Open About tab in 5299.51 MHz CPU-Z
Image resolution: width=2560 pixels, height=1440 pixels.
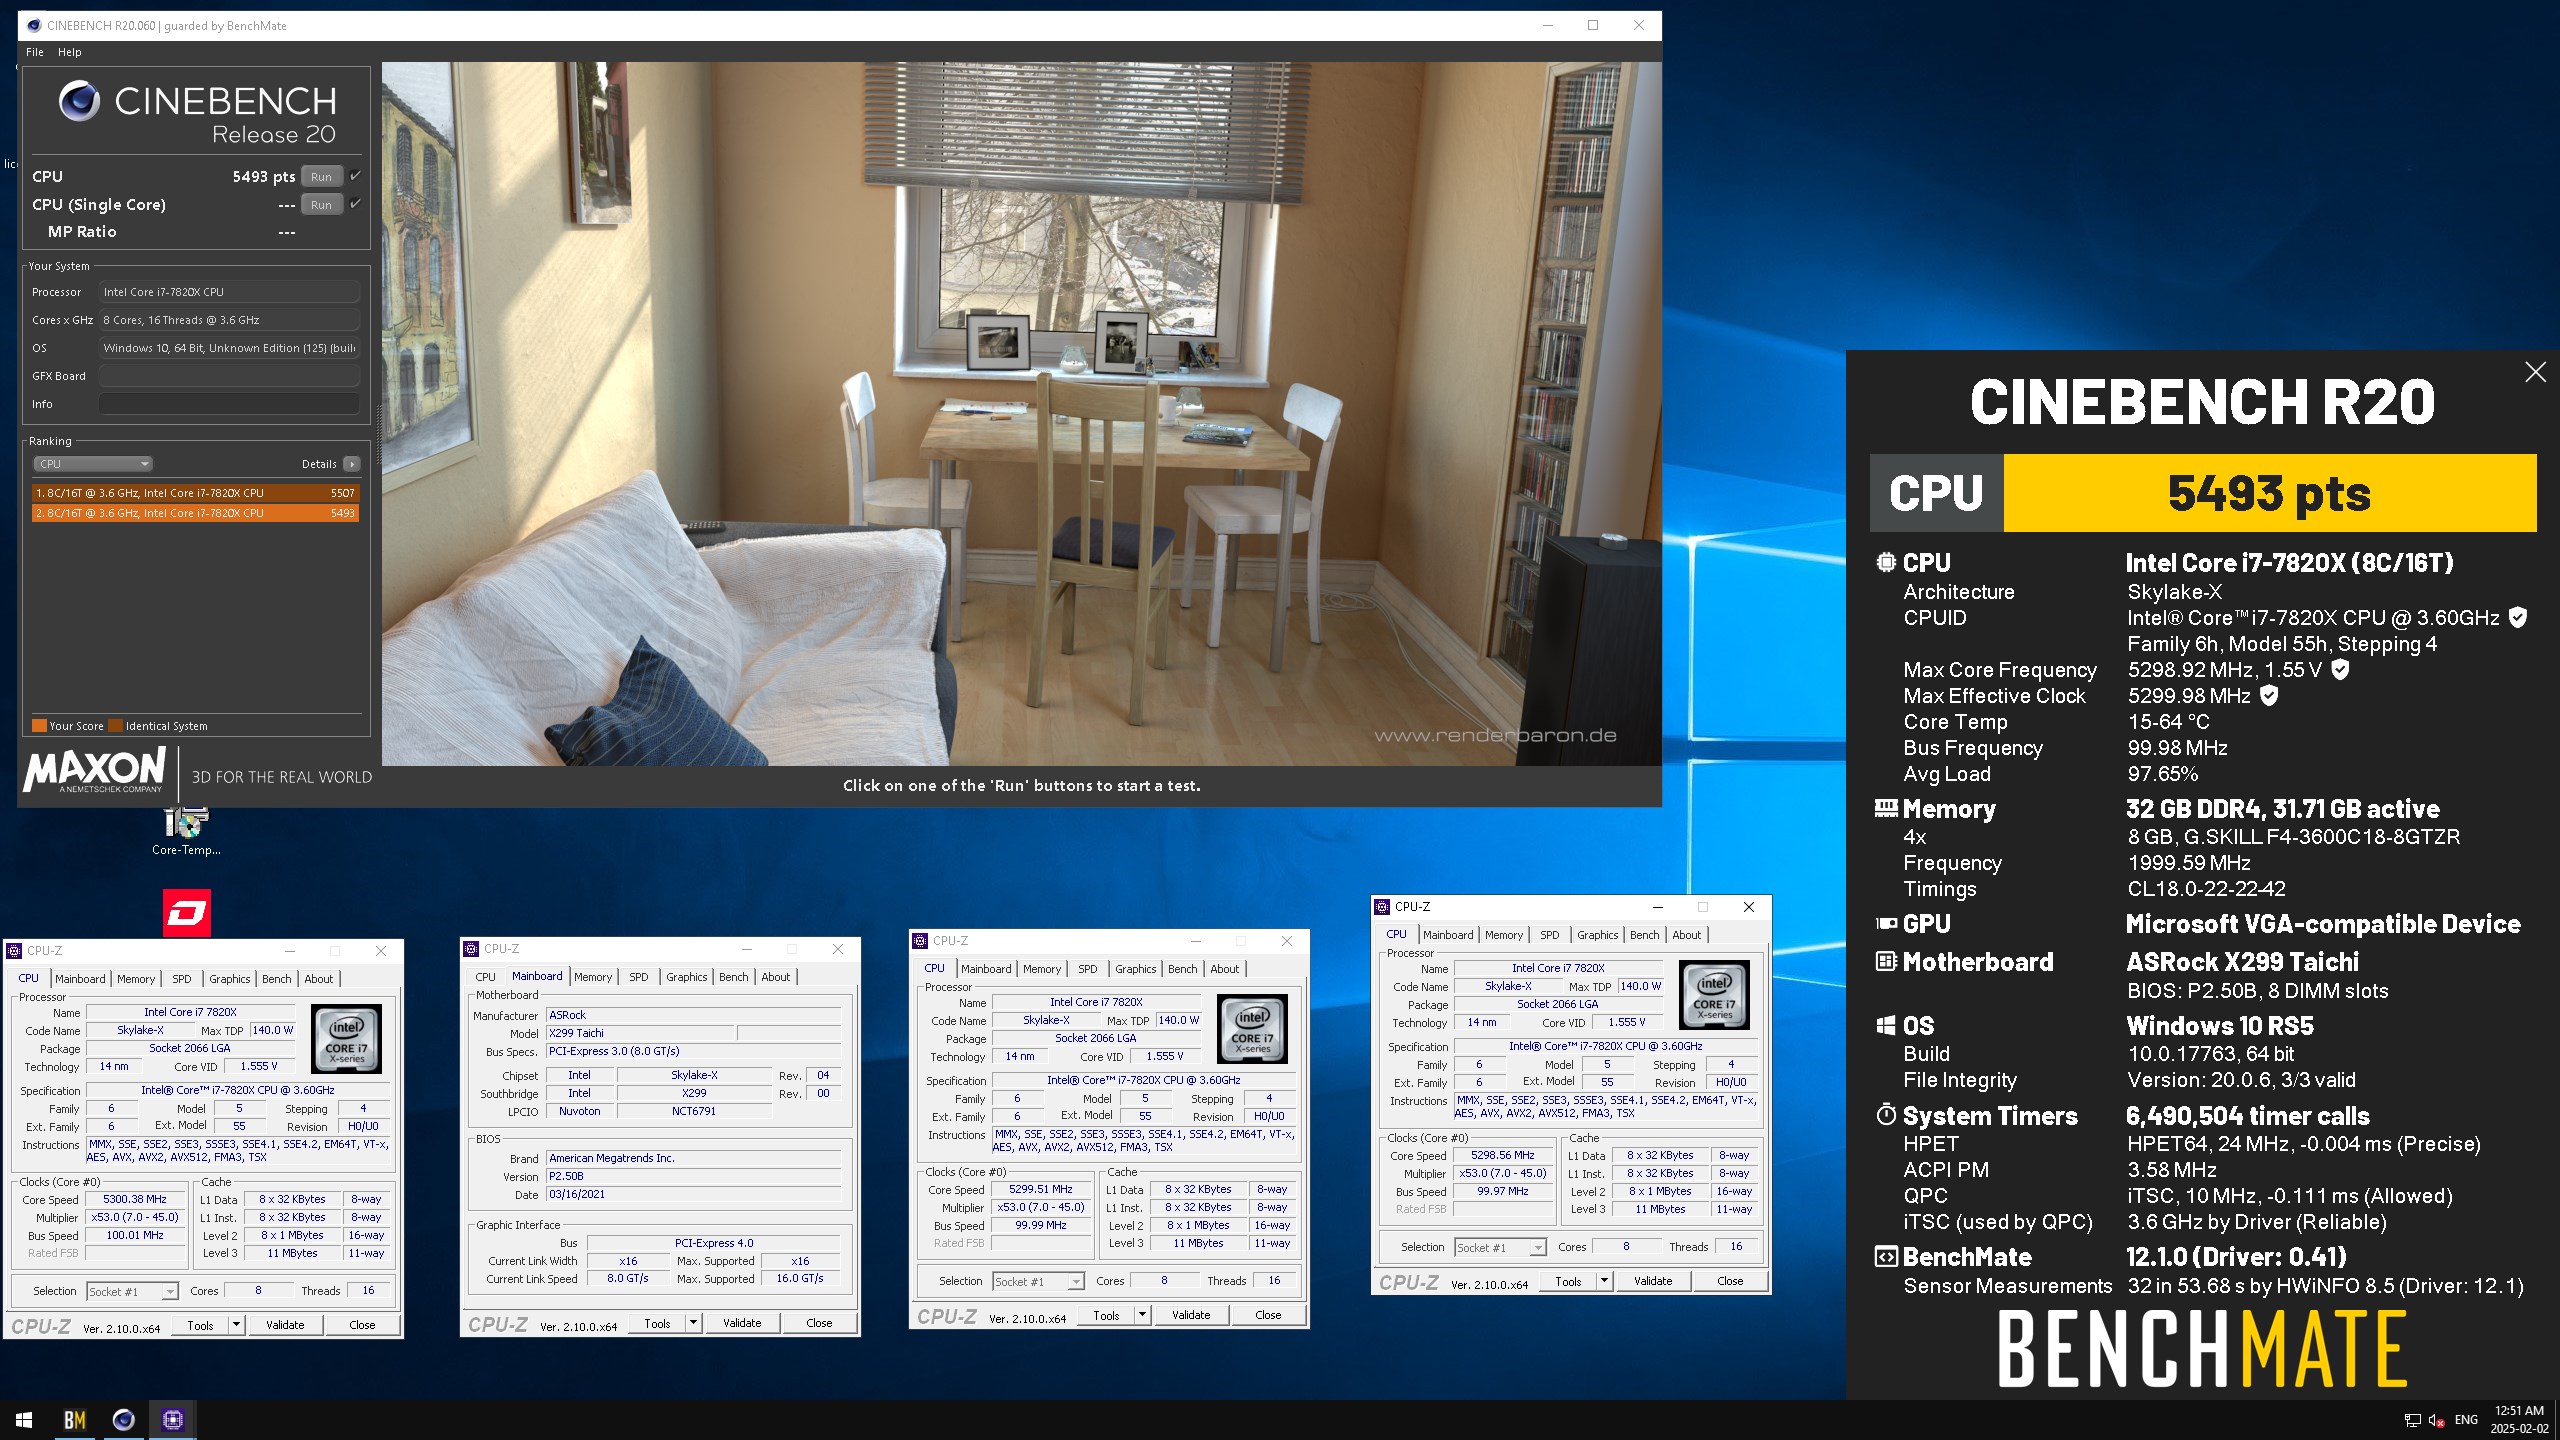tap(1225, 969)
